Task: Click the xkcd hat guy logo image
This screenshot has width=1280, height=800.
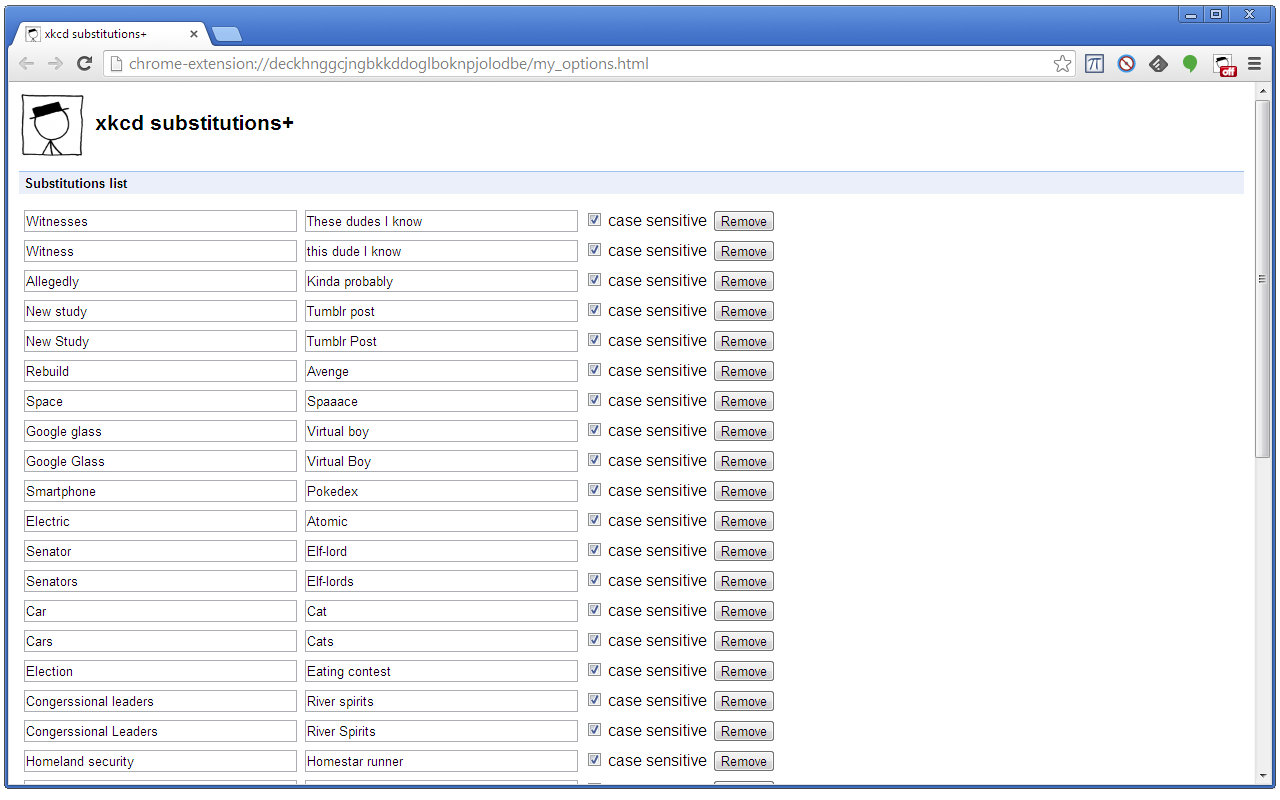Action: coord(52,126)
